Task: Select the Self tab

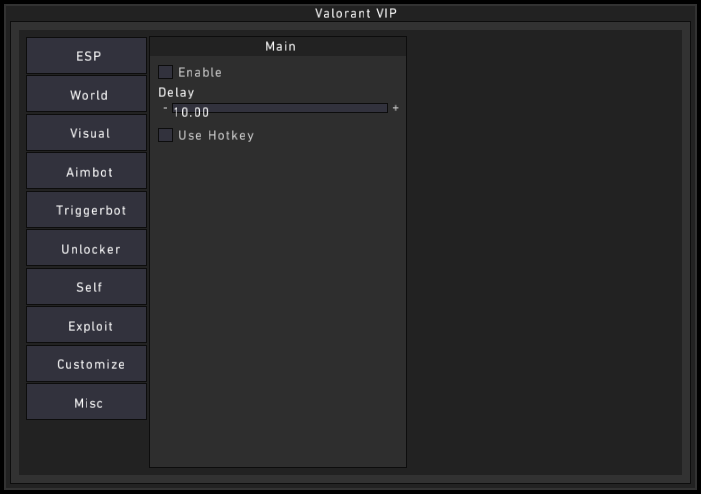Action: [x=87, y=287]
